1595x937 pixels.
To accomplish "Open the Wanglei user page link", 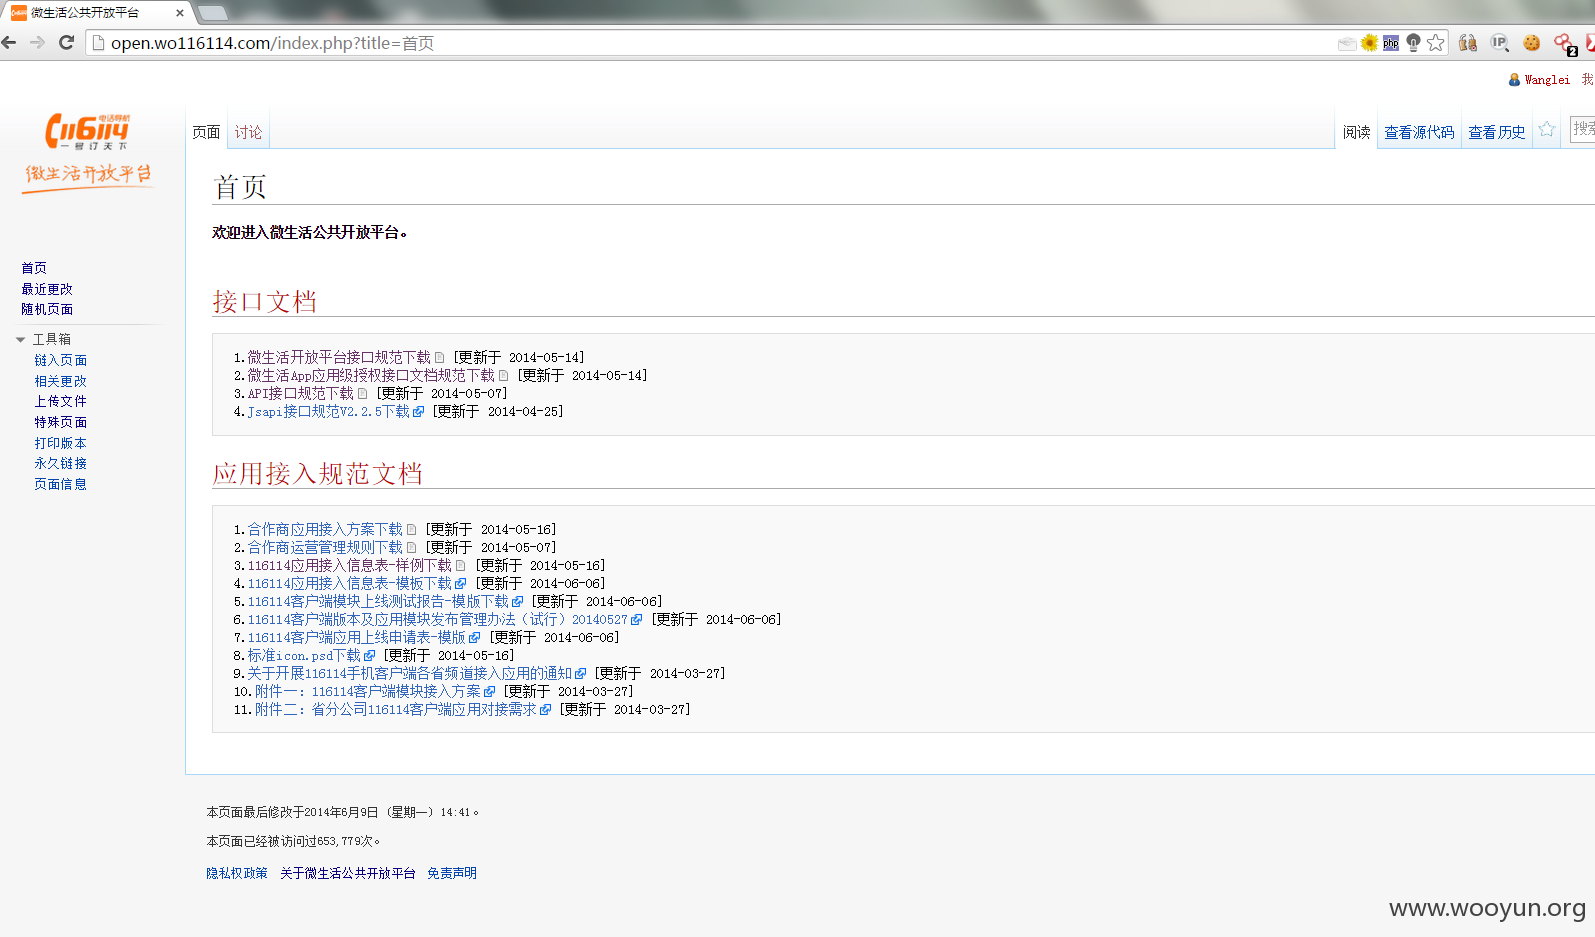I will (1547, 80).
